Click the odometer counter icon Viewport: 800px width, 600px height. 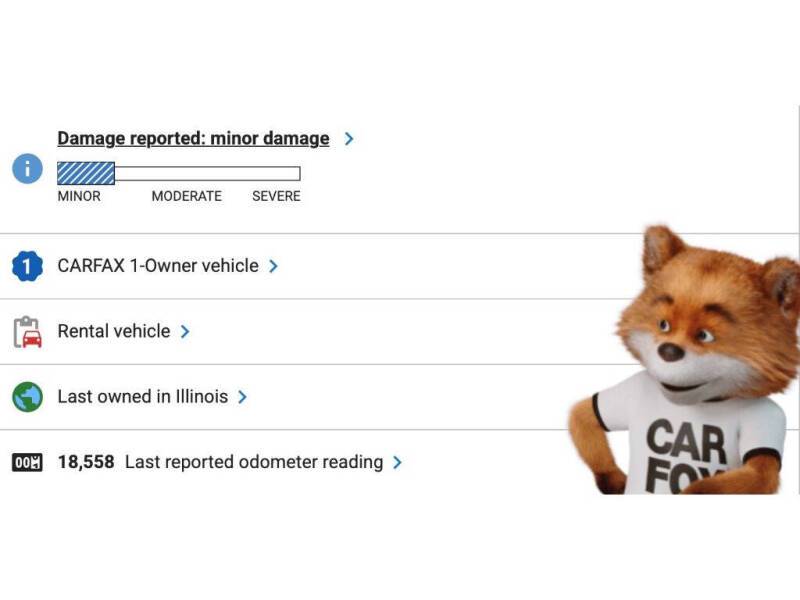(x=27, y=462)
